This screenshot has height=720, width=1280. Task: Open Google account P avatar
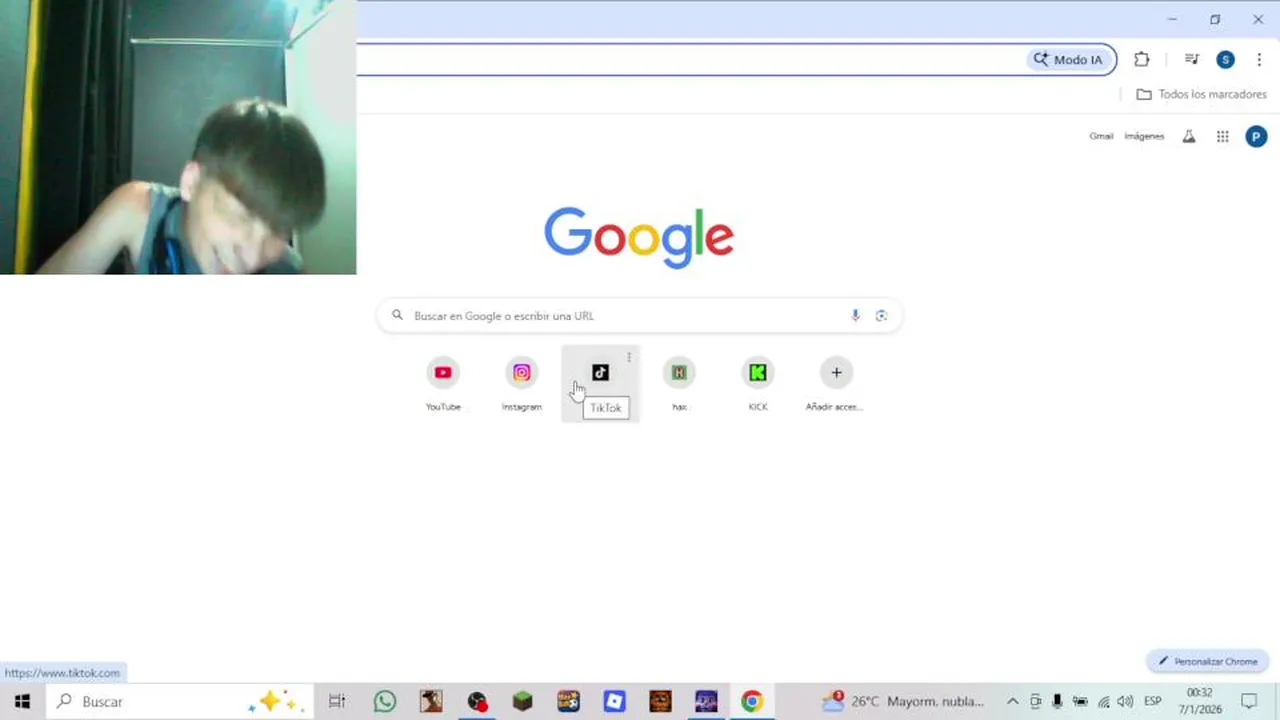click(1256, 136)
